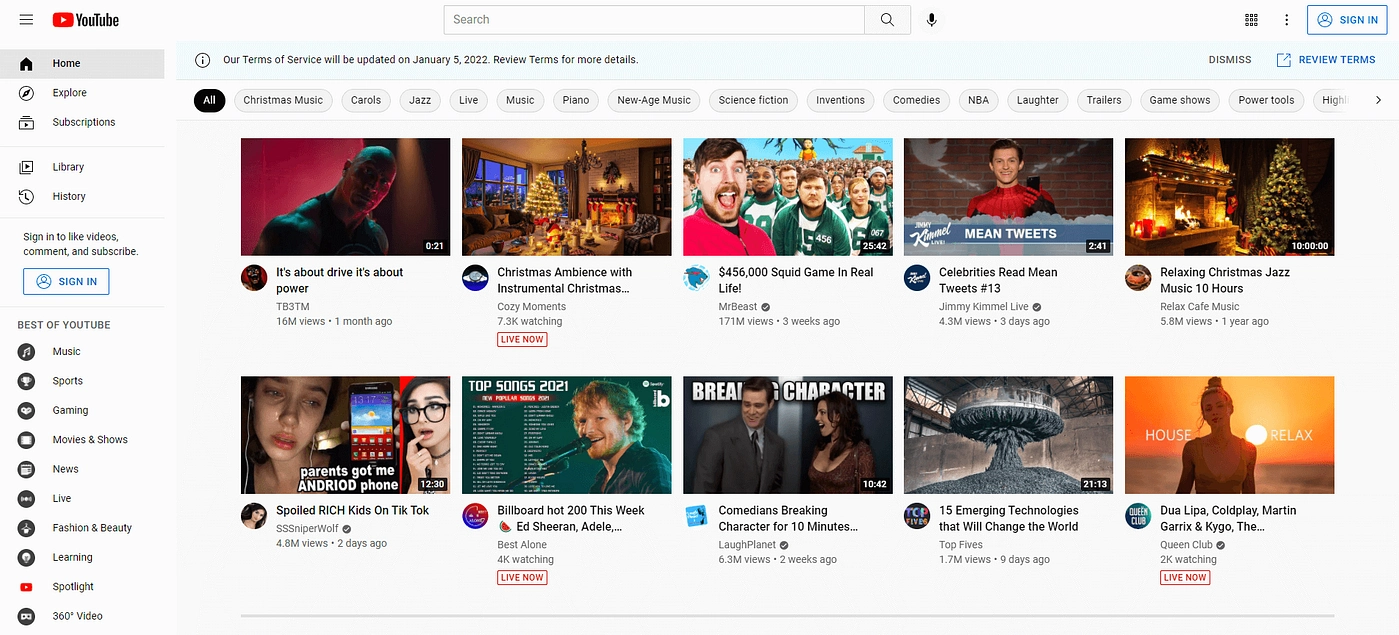This screenshot has height=635, width=1399.
Task: Open History in the sidebar
Action: (x=82, y=196)
